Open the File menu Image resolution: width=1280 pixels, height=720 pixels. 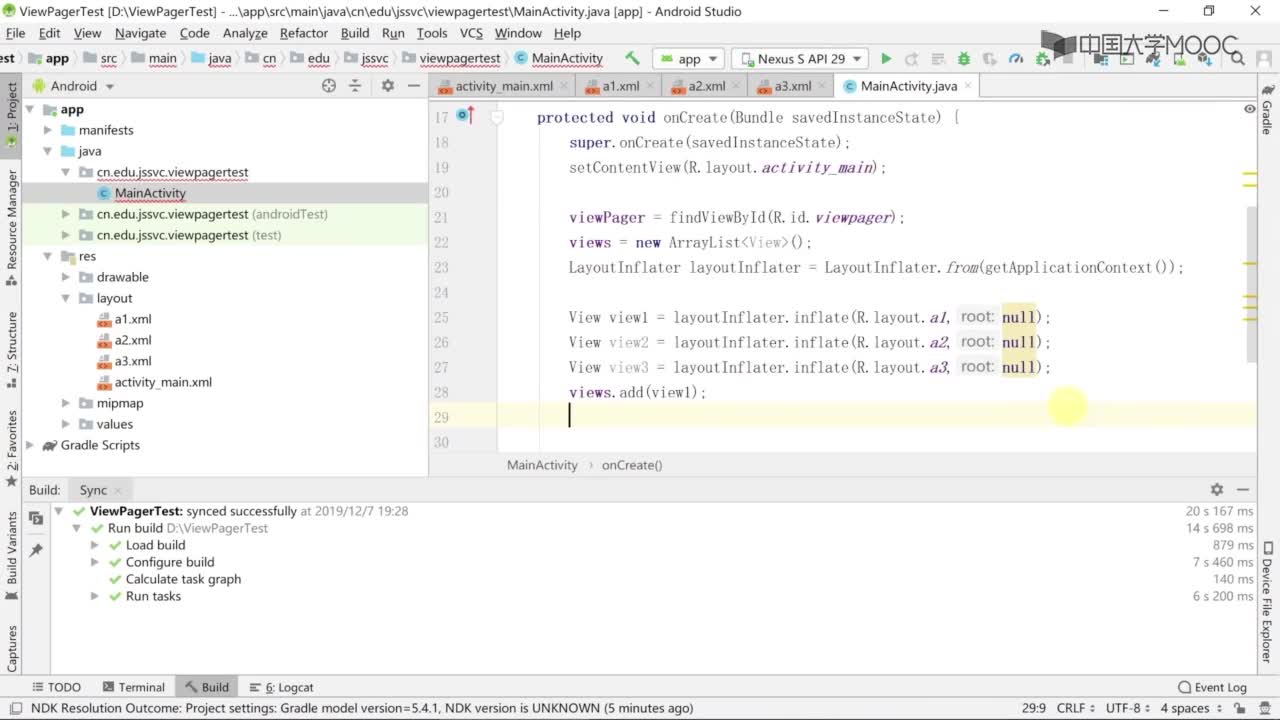15,33
